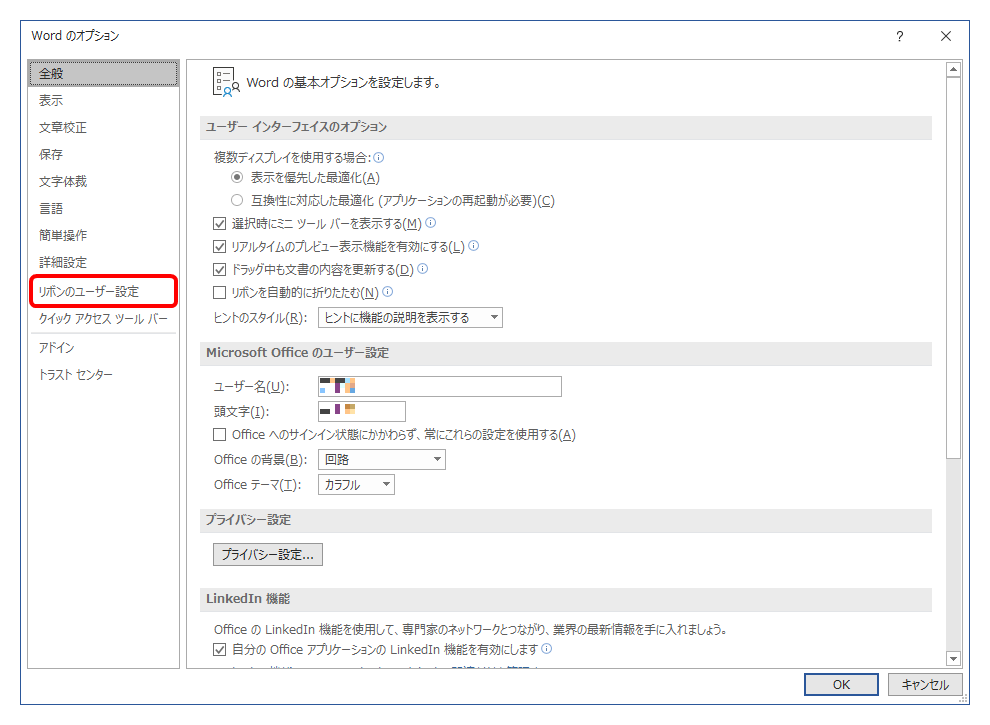Click the info icon beside 複数ディスプレイを使用する場合
The width and height of the screenshot is (990, 725).
coord(377,156)
